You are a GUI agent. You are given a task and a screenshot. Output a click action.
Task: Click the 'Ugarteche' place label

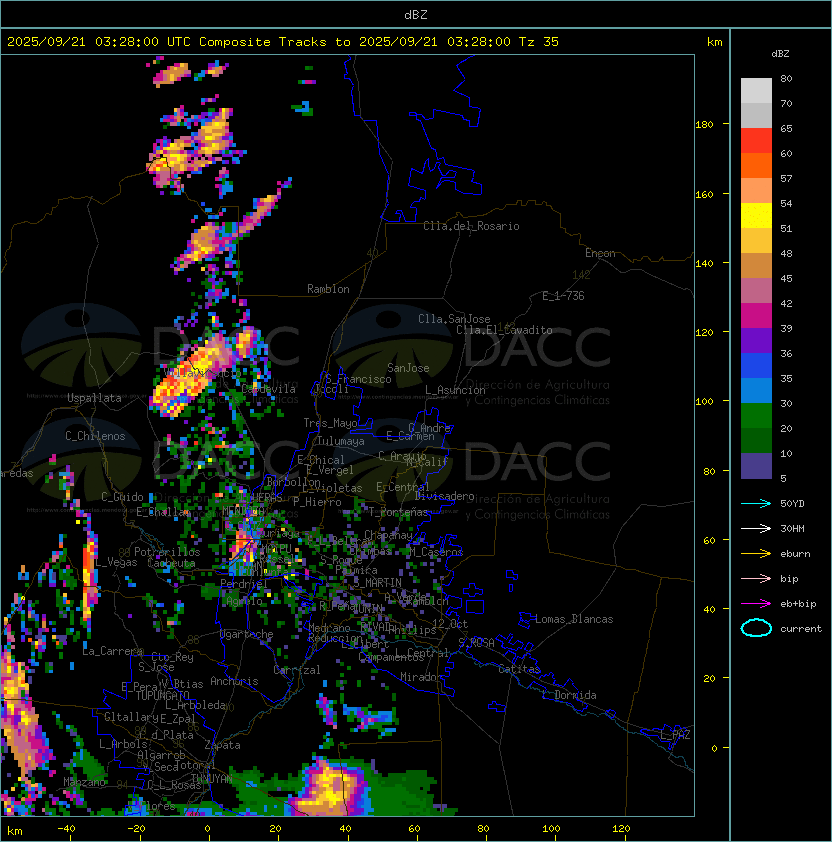[x=247, y=635]
